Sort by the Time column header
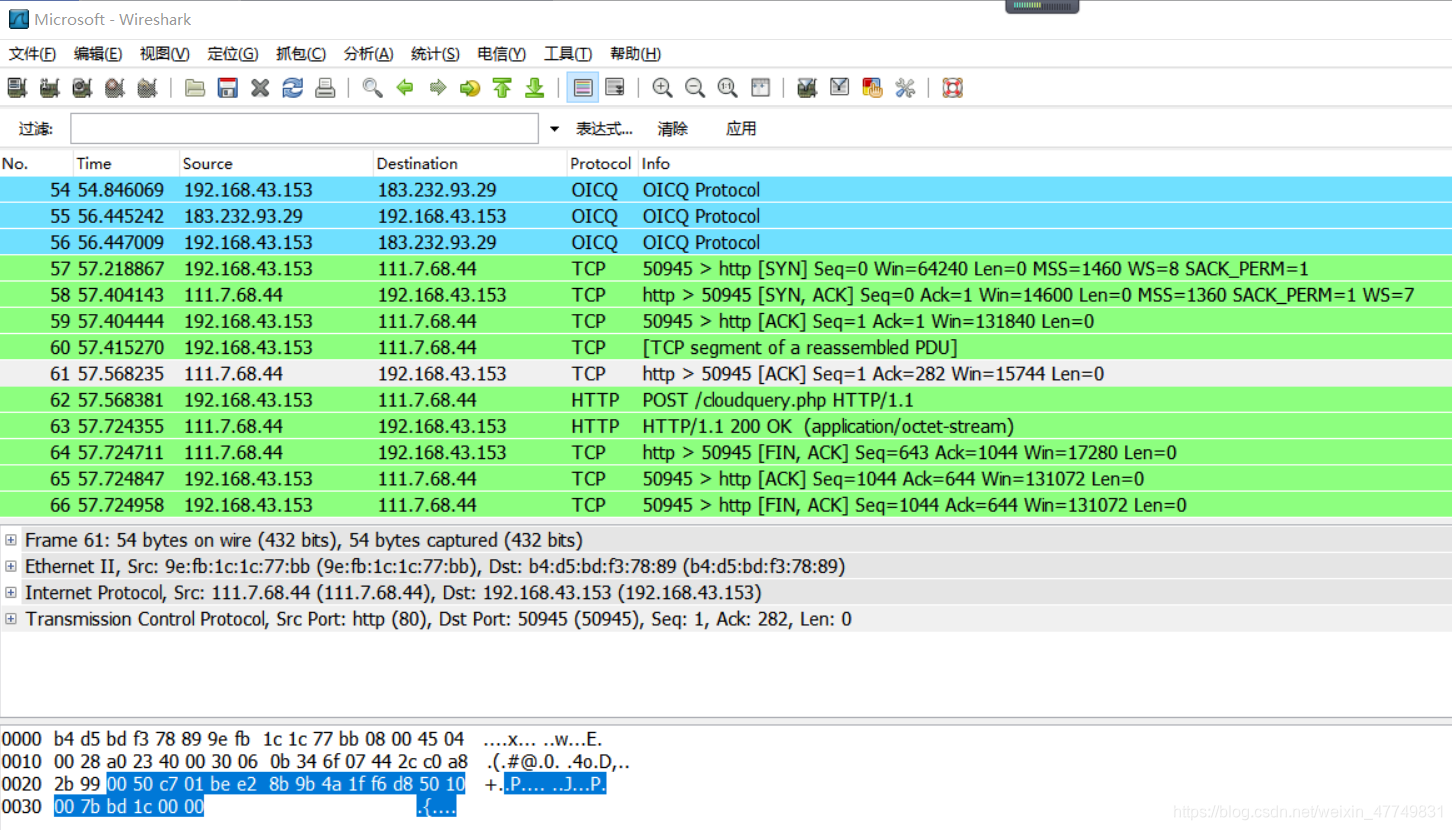Screen dimensions: 1452x830 click(x=126, y=163)
